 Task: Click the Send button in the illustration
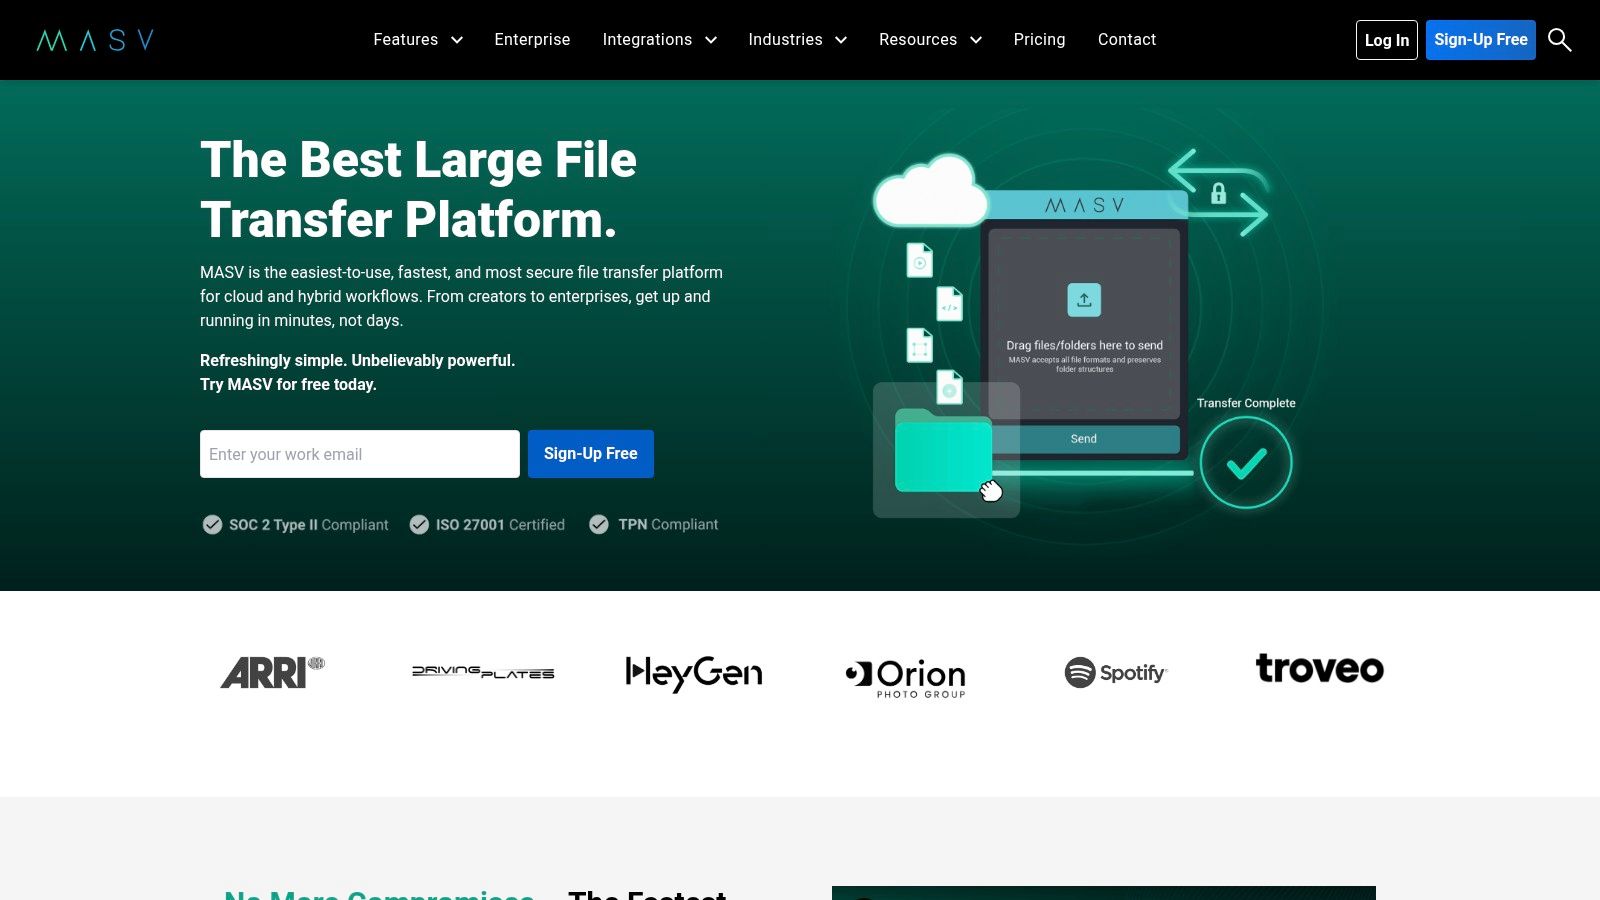1084,439
